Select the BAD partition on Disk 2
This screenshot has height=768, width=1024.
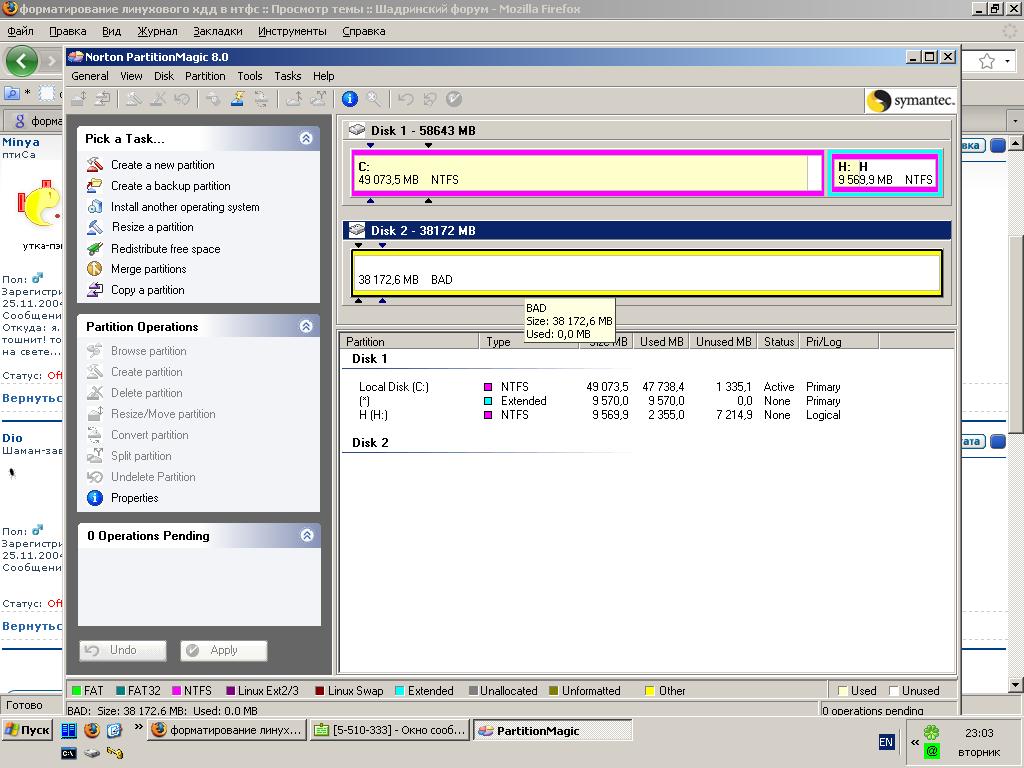647,273
